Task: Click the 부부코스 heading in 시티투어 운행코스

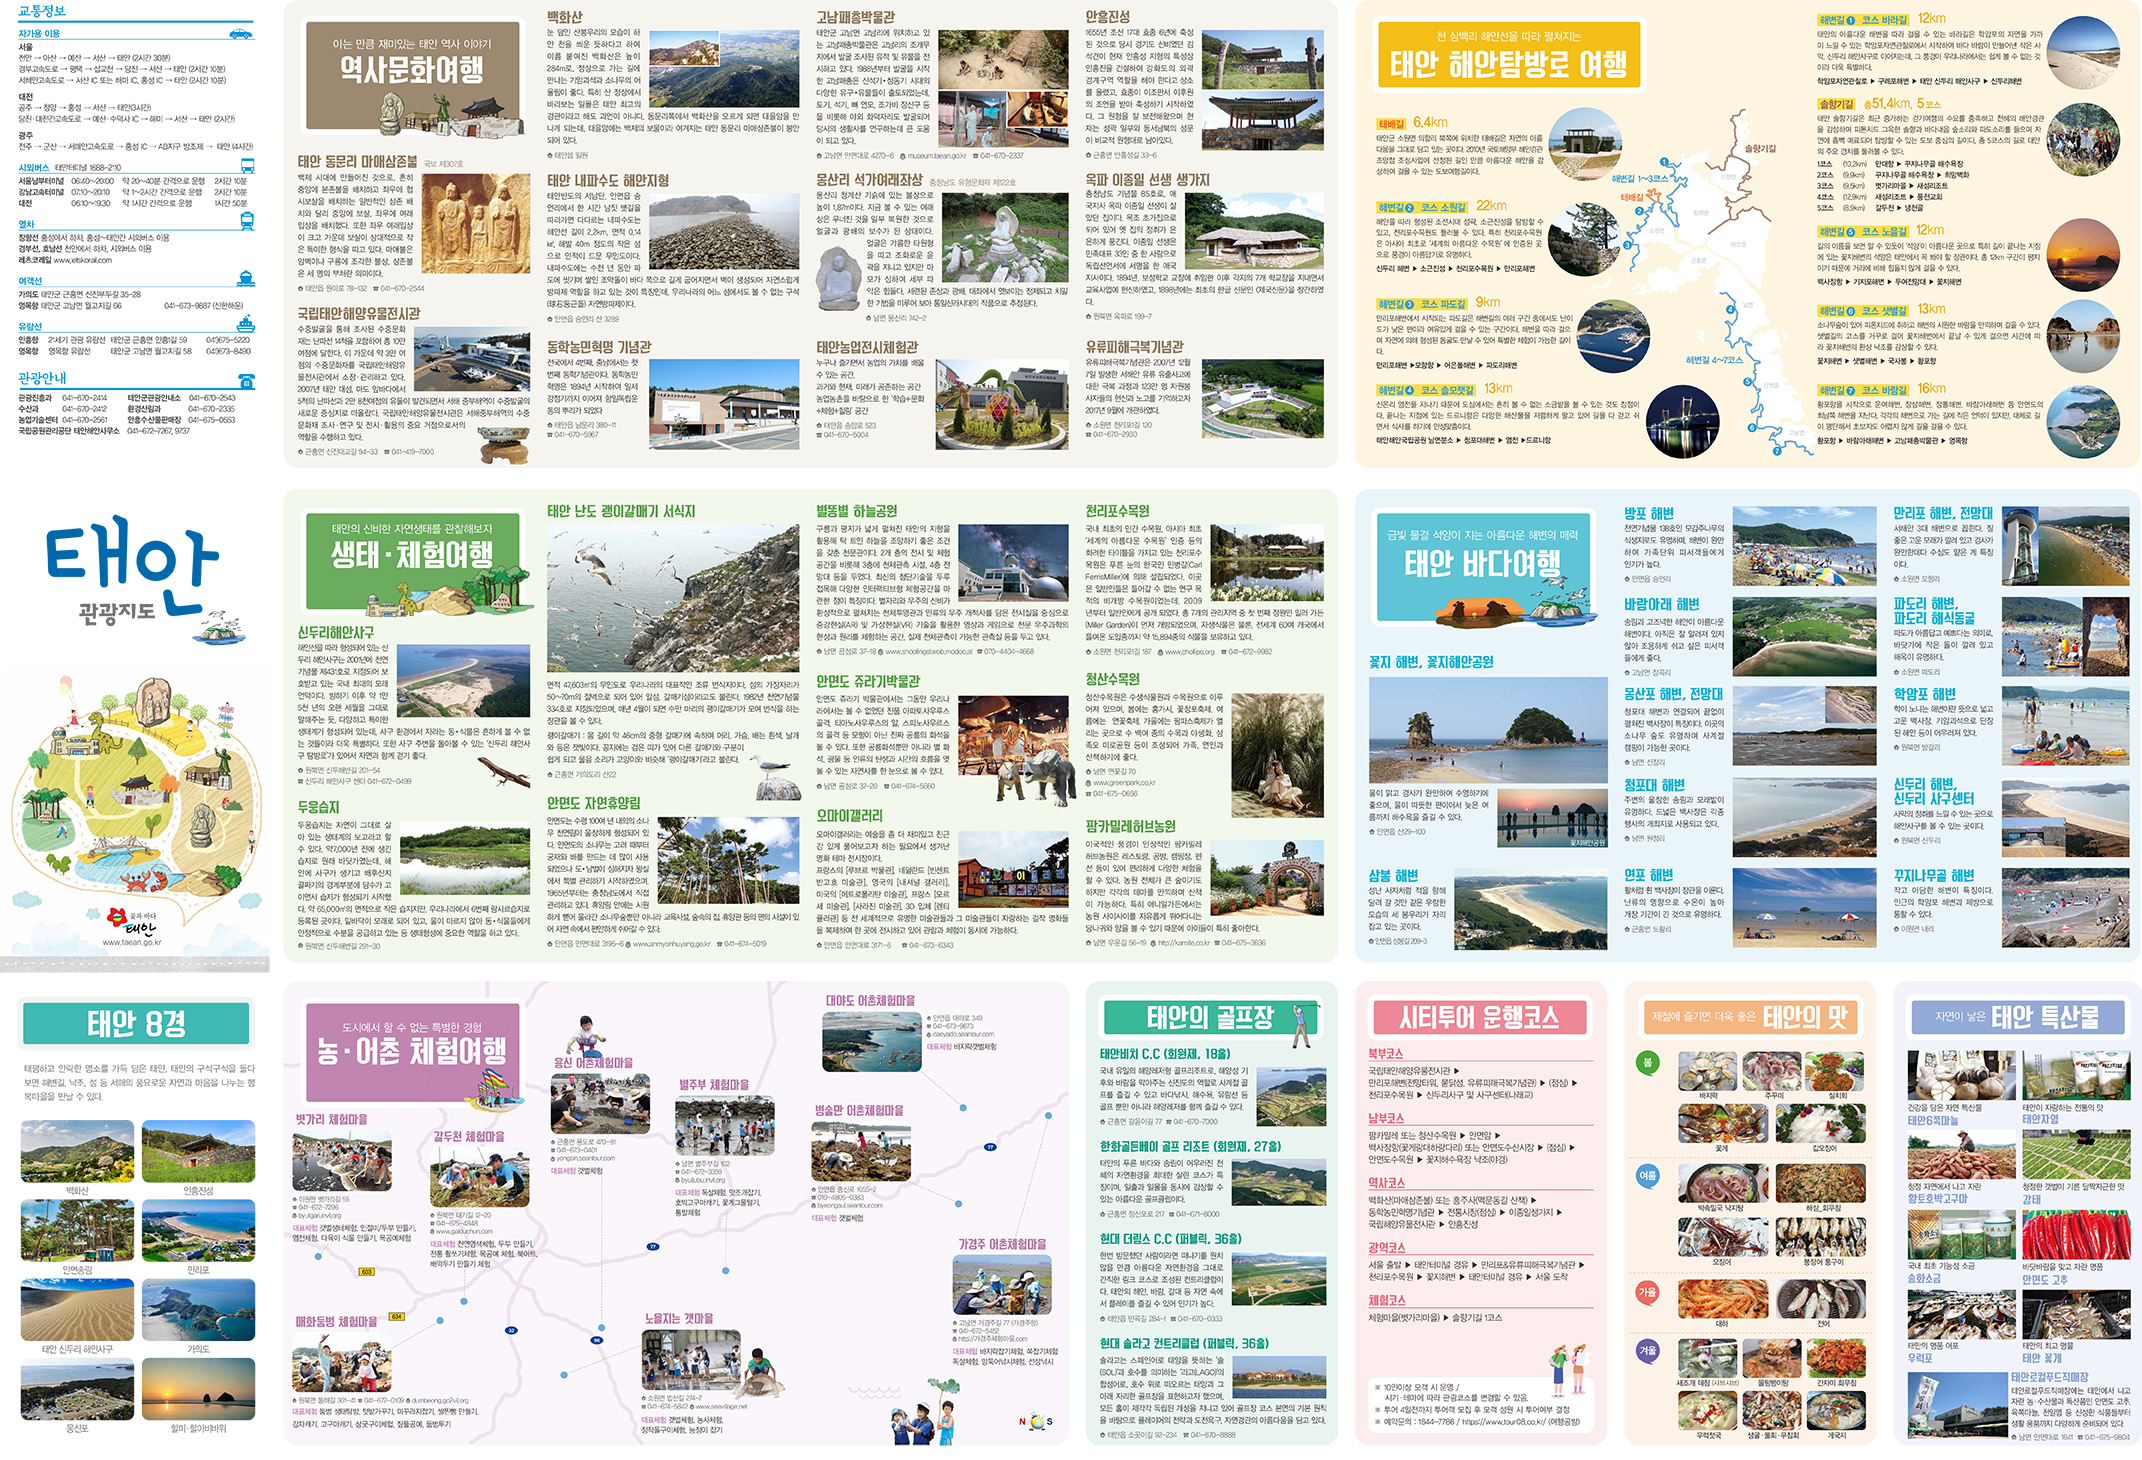Action: click(x=1386, y=1053)
